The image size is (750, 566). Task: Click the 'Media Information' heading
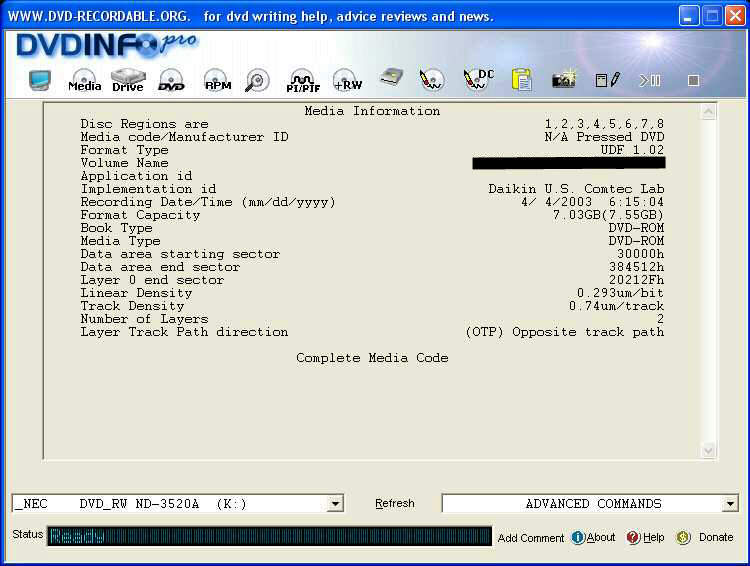click(x=372, y=111)
